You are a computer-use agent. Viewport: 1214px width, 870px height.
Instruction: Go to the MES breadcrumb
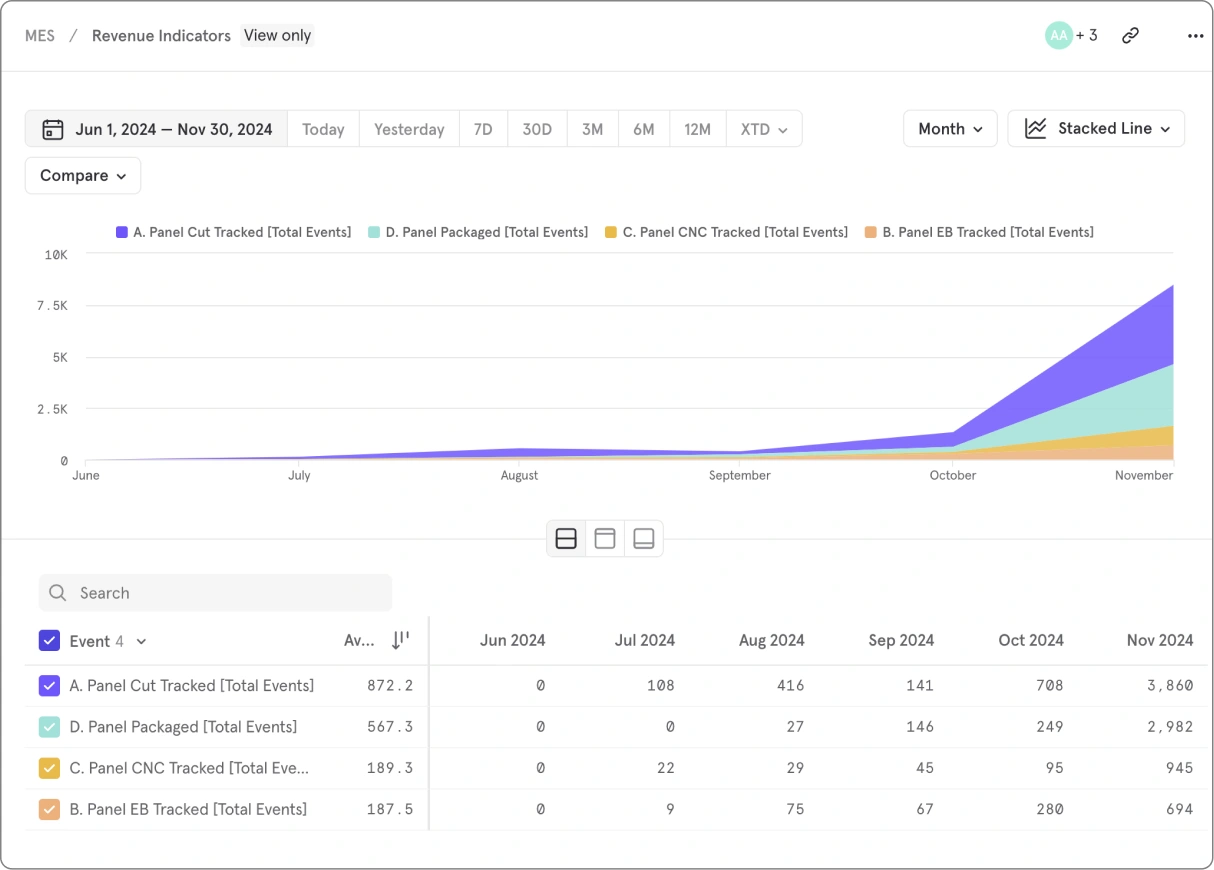(40, 35)
